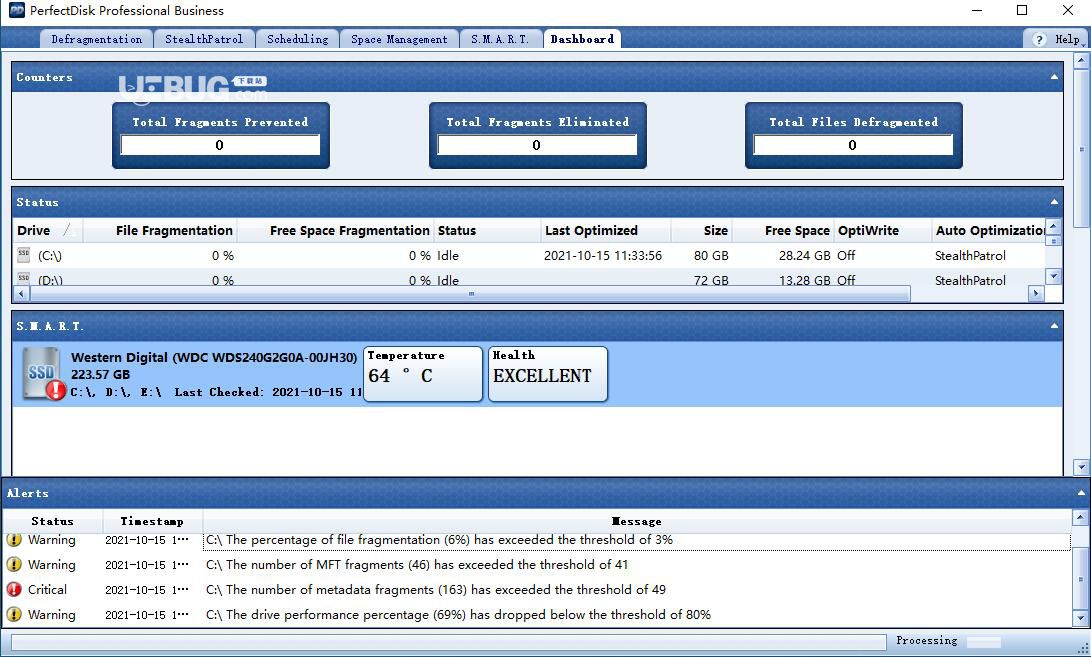Select the metadata fragments (163) alert message
The height and width of the screenshot is (657, 1091).
[x=436, y=589]
